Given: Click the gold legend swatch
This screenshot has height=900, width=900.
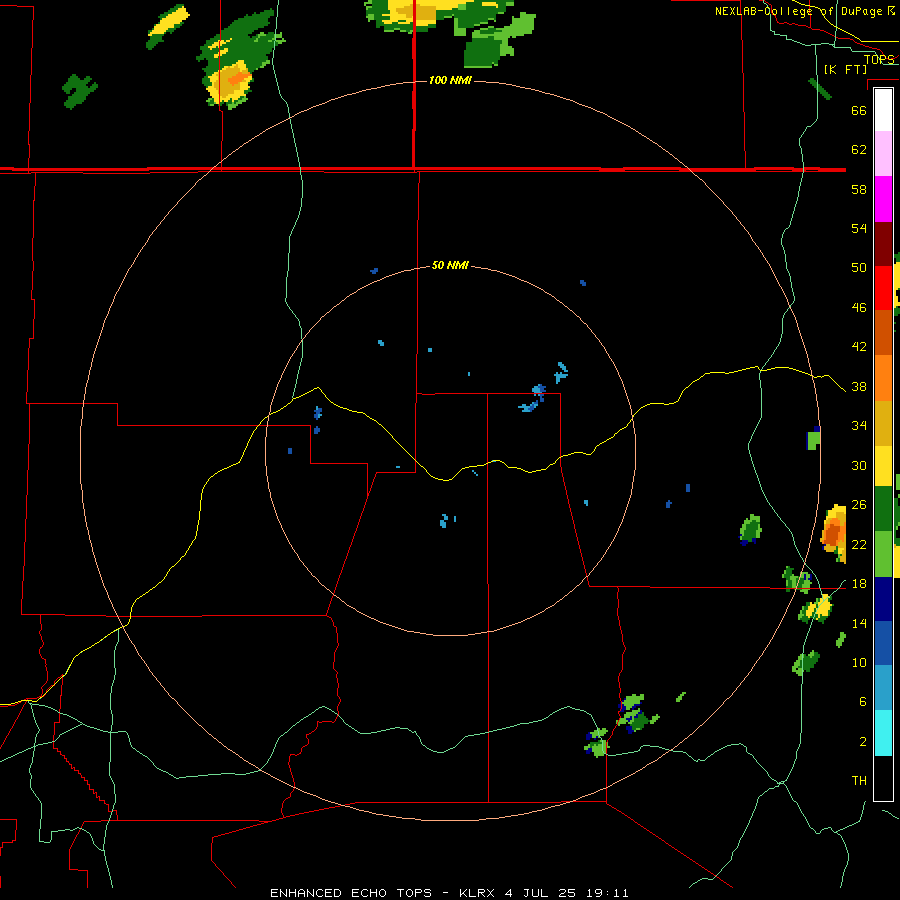Looking at the screenshot, I should click(883, 422).
